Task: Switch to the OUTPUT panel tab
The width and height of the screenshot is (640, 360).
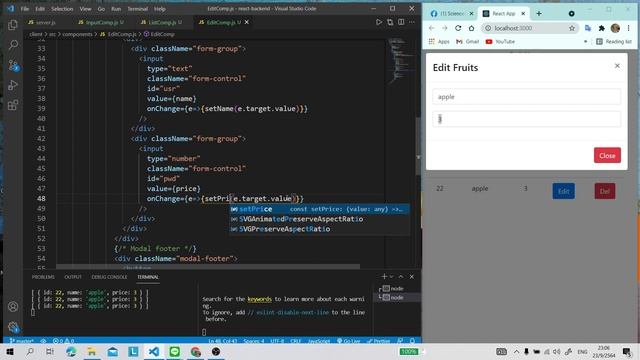Action: (x=73, y=277)
